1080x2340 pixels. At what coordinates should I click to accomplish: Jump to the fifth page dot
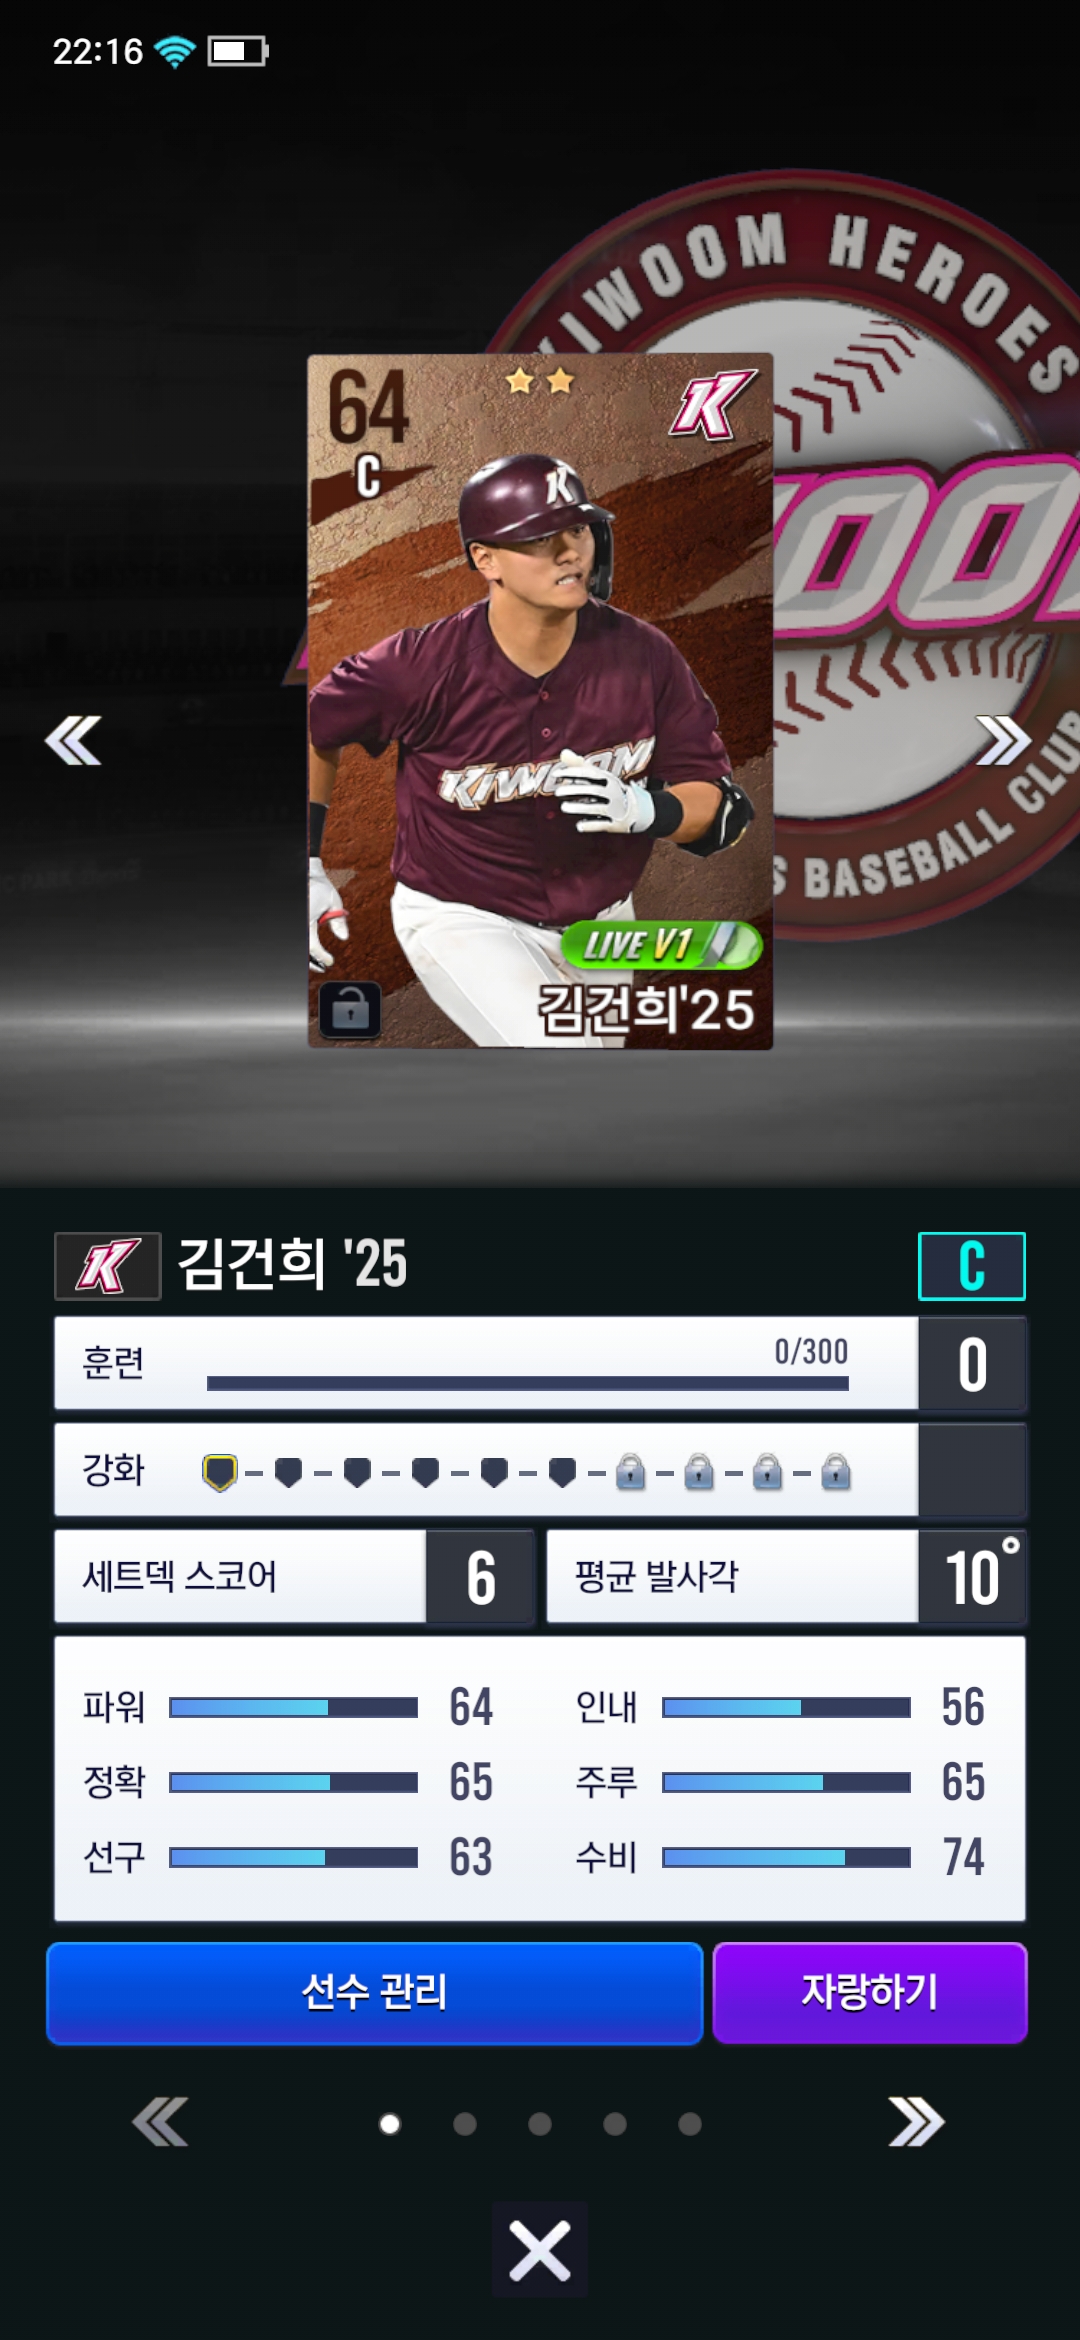690,2123
